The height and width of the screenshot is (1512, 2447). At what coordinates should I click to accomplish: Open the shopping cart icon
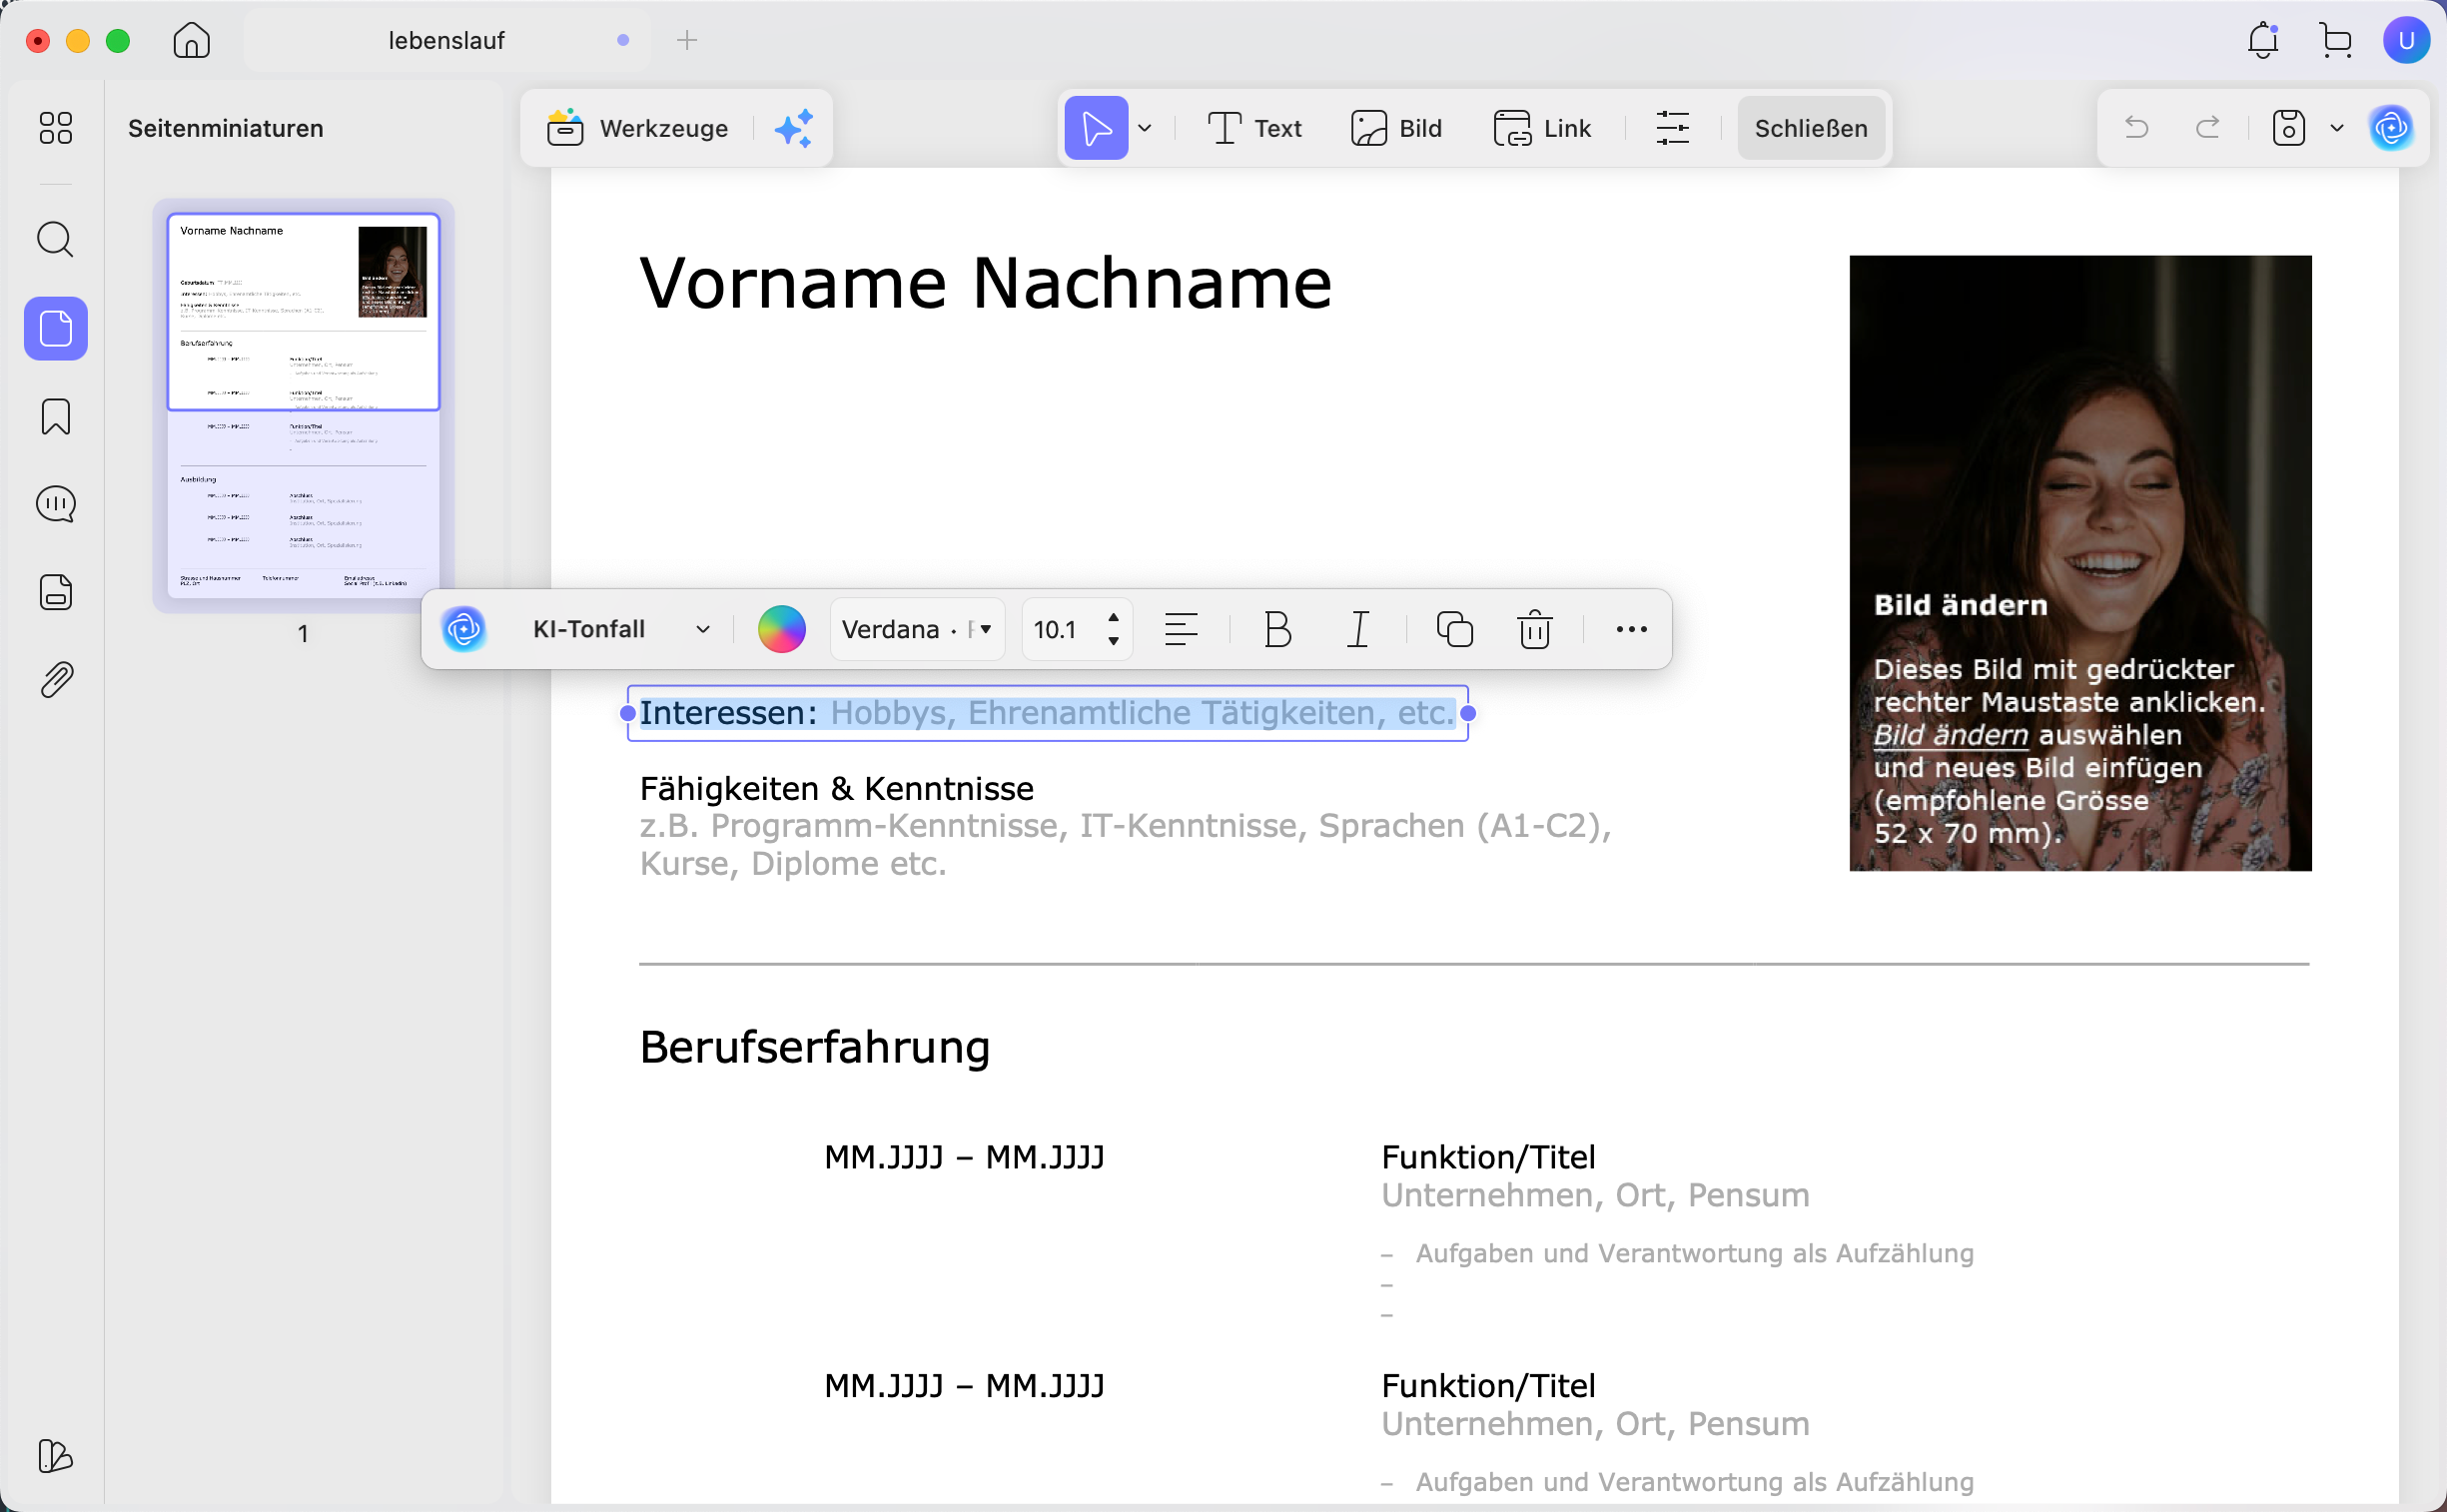(2335, 40)
